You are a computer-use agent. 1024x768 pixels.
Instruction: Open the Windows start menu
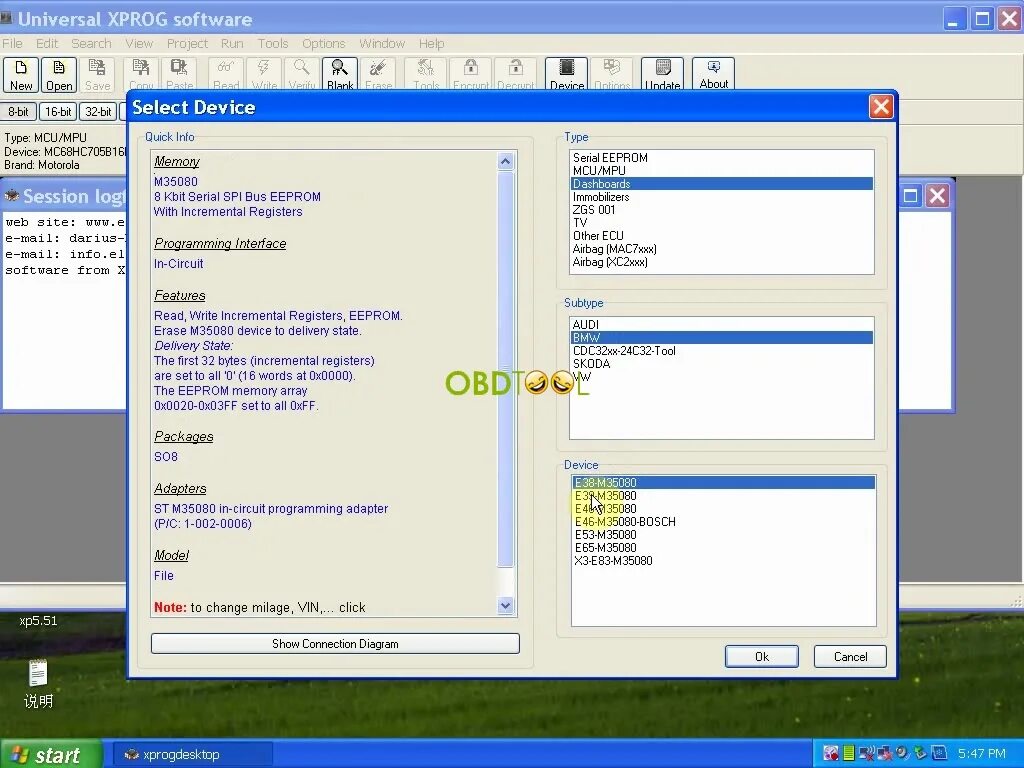[50, 754]
